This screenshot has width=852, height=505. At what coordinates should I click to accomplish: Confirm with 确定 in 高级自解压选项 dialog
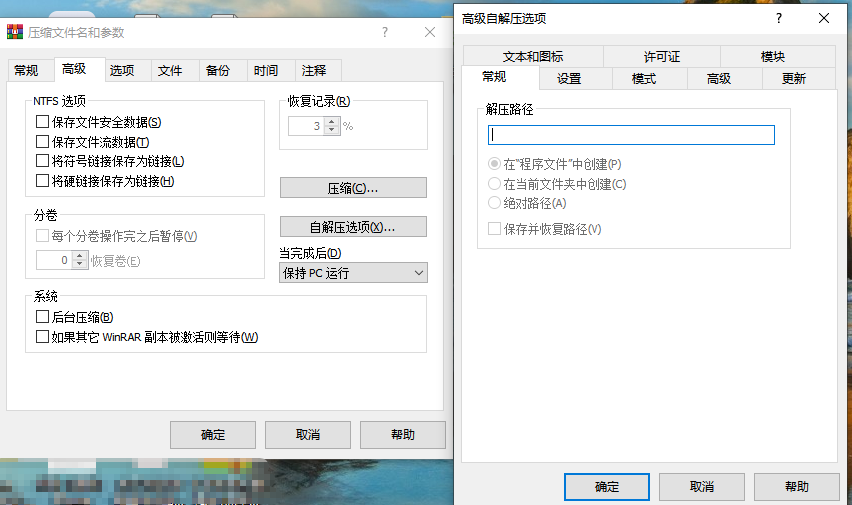coord(607,487)
